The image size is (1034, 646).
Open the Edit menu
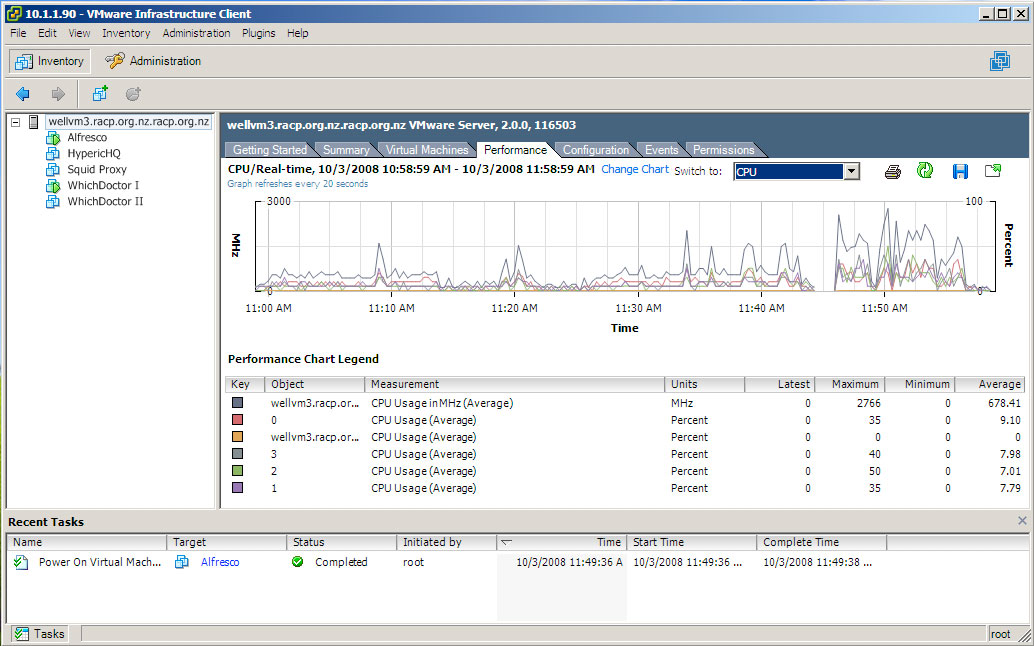(x=47, y=33)
